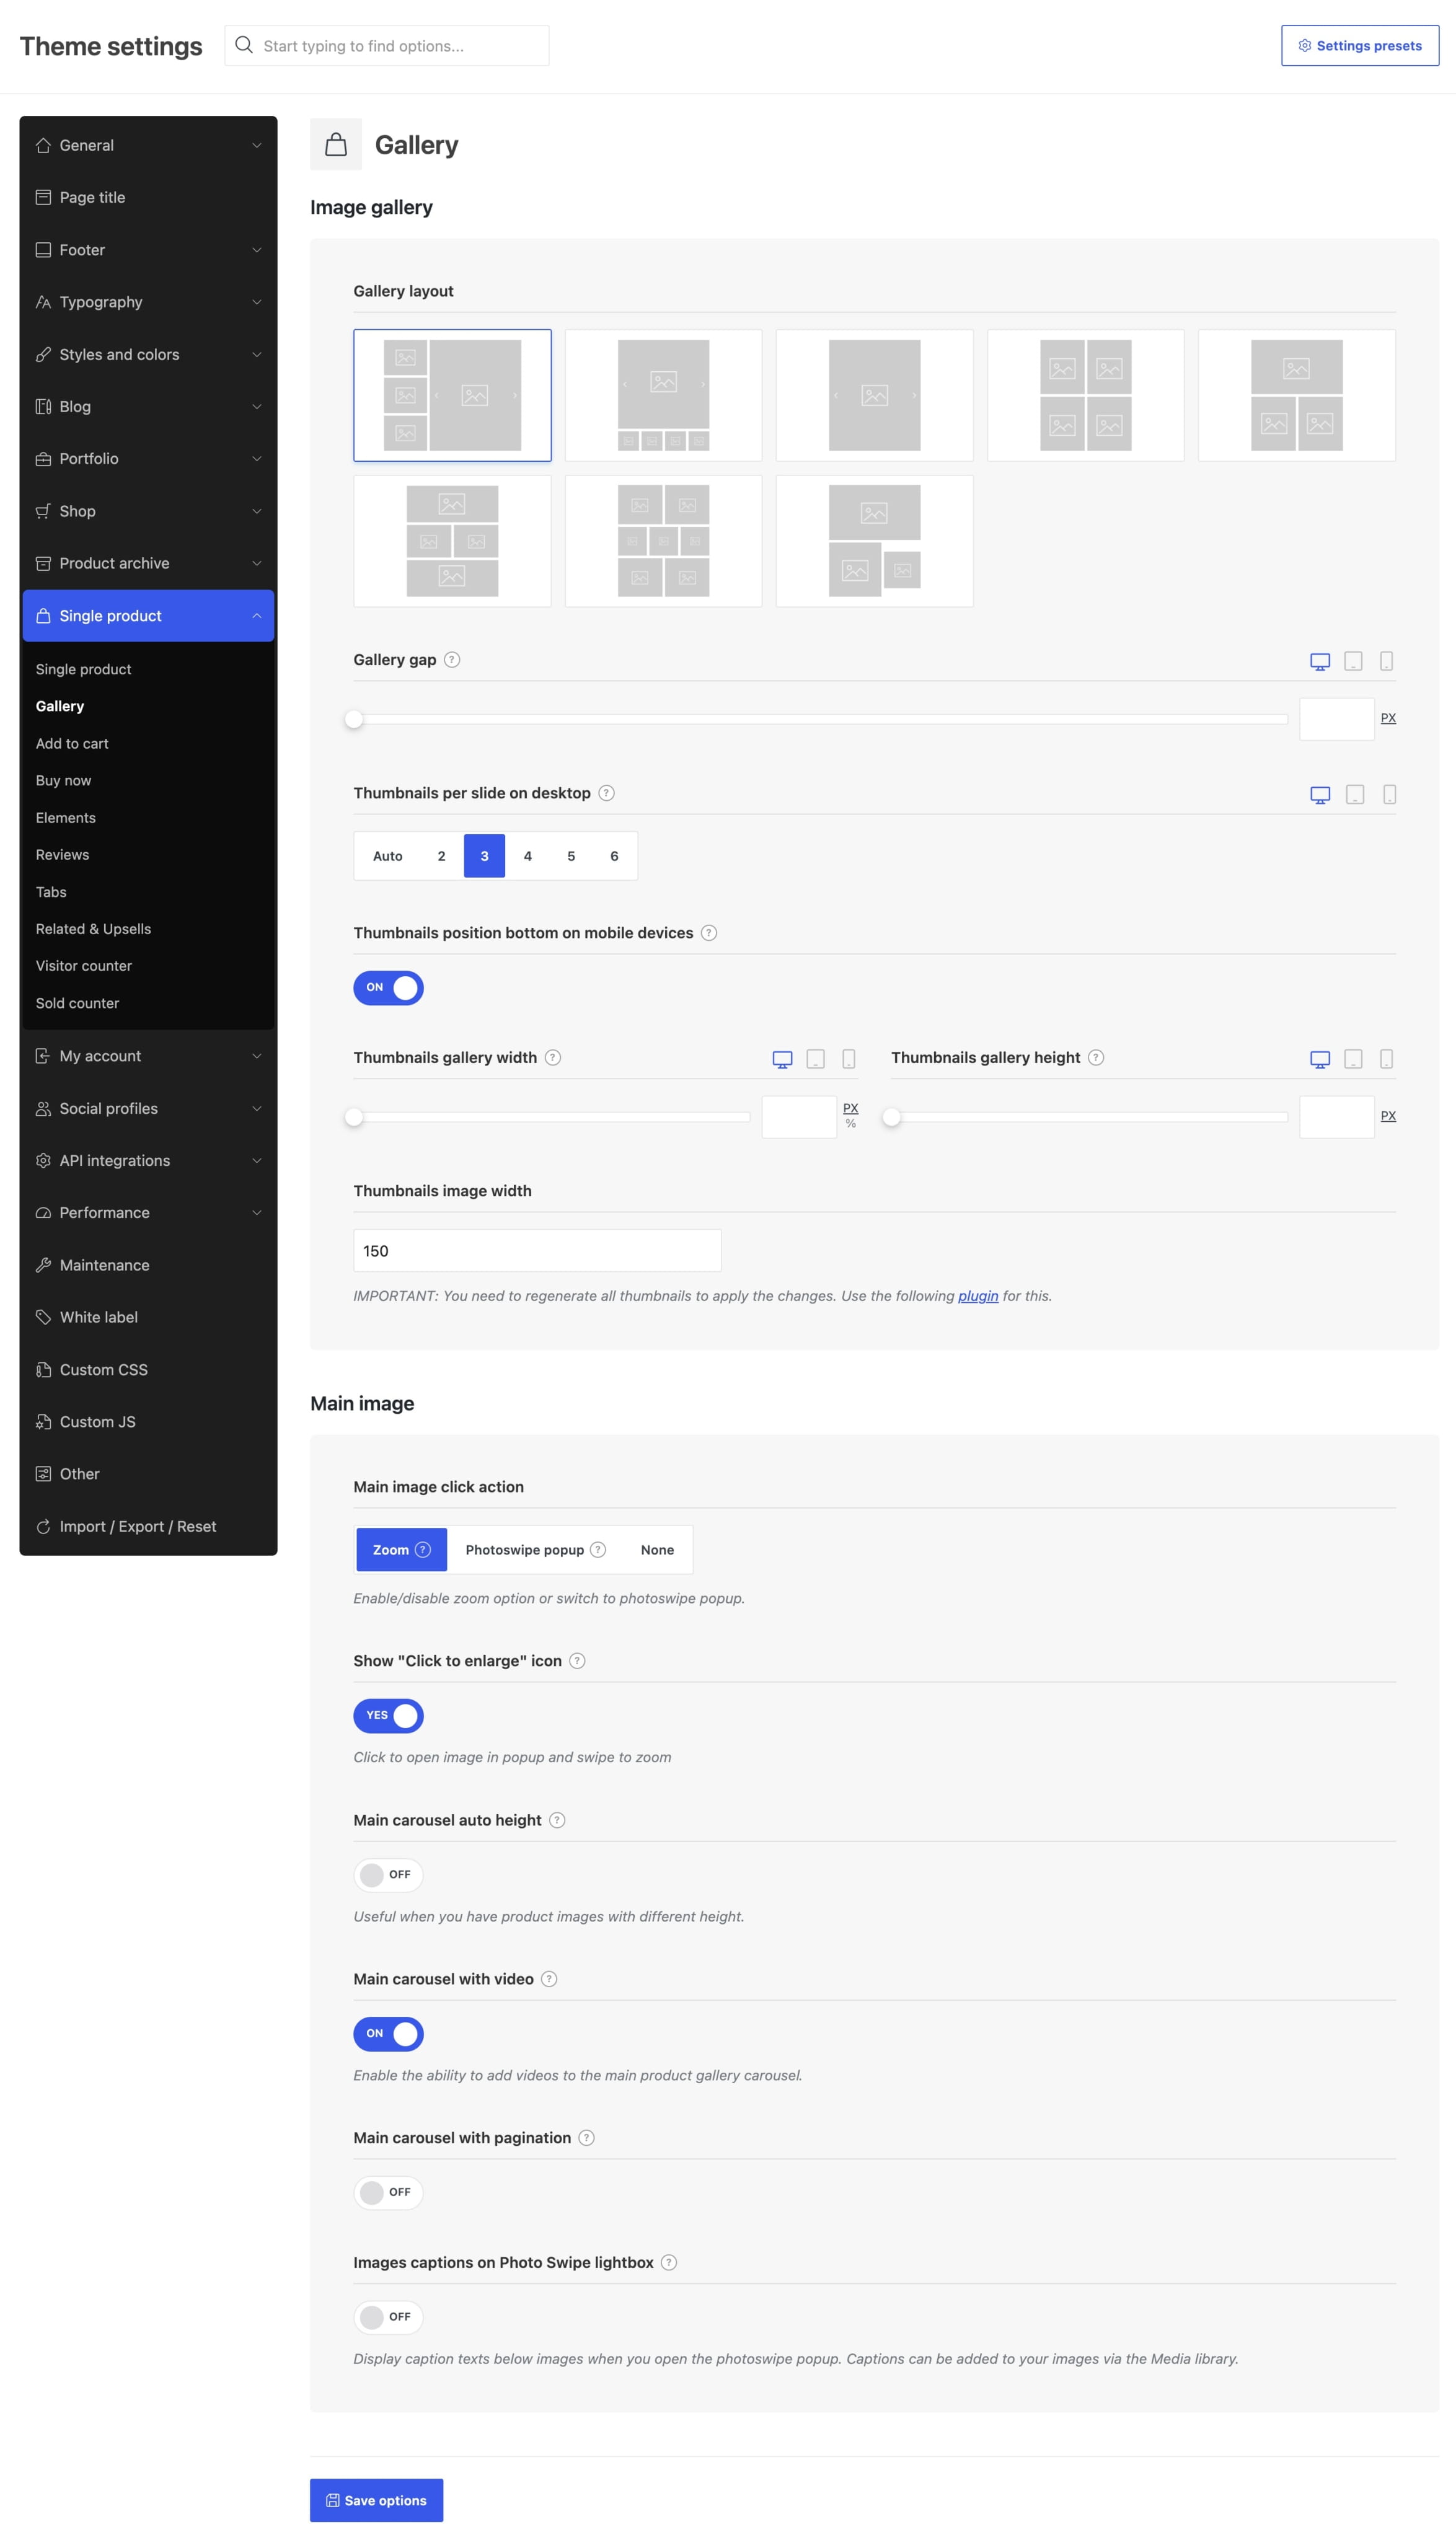This screenshot has height=2540, width=1456.
Task: Follow the regenerate thumbnails plugin link
Action: (x=978, y=1296)
